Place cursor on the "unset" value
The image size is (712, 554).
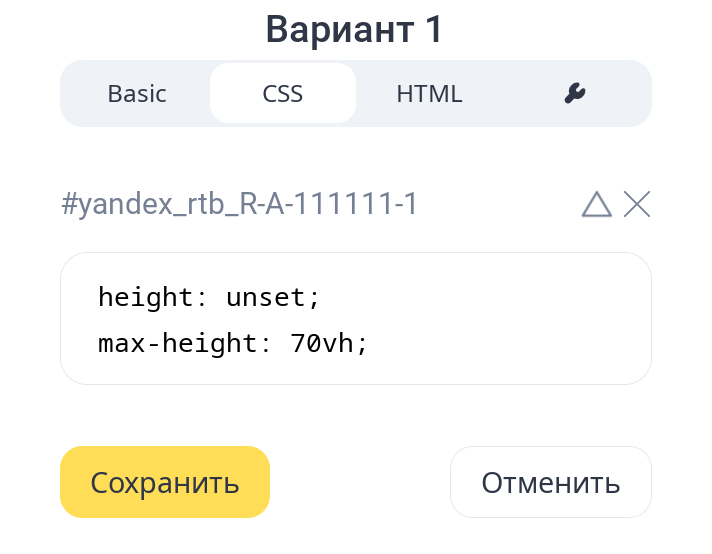tap(266, 297)
